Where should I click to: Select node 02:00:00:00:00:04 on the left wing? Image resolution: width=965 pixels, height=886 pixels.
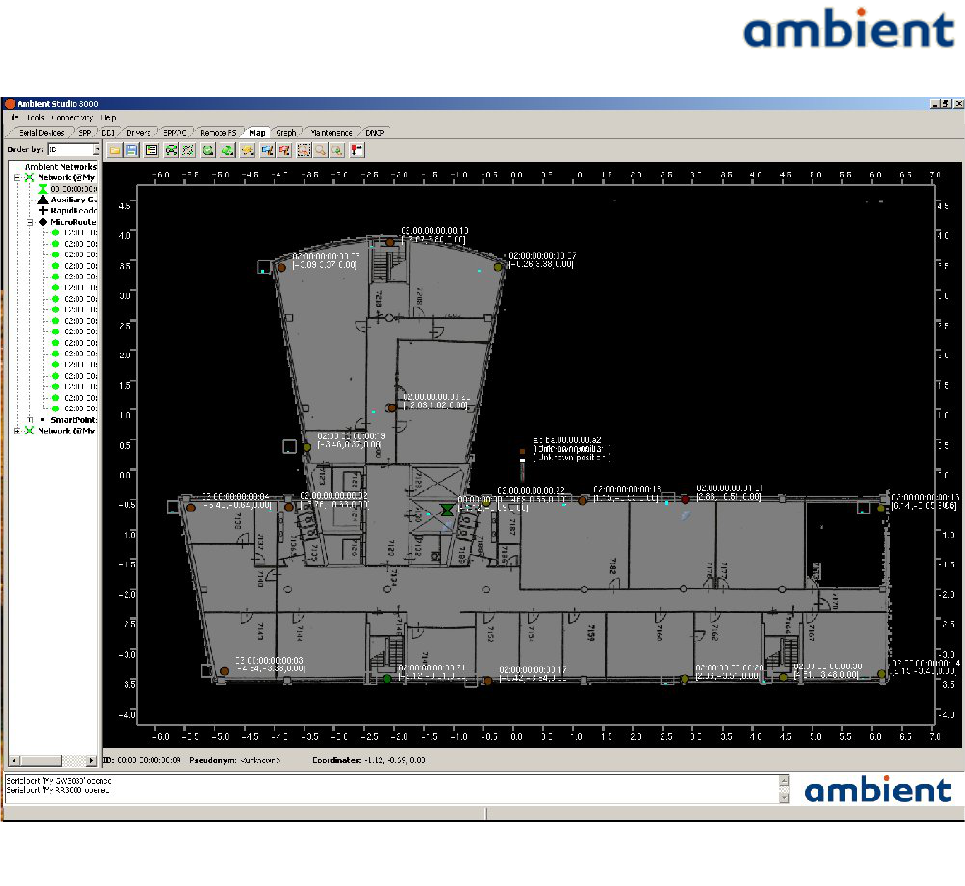point(191,508)
